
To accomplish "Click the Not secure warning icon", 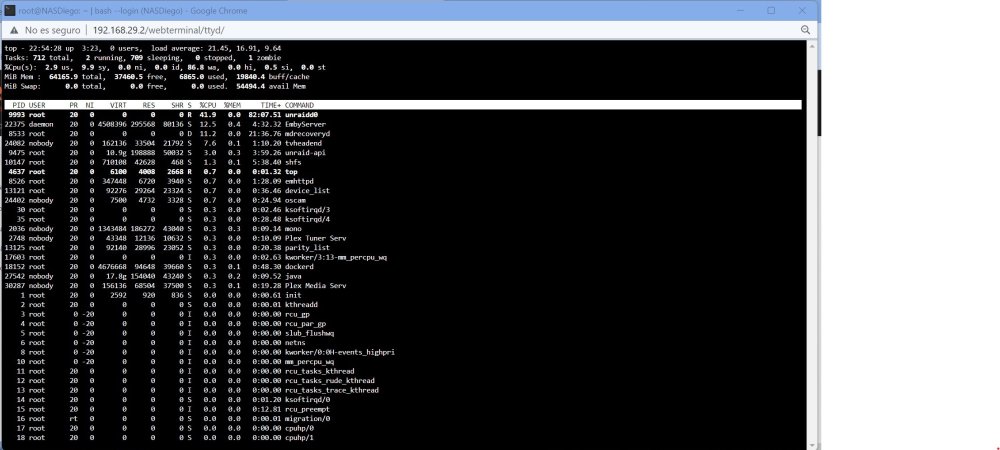I will pos(14,30).
